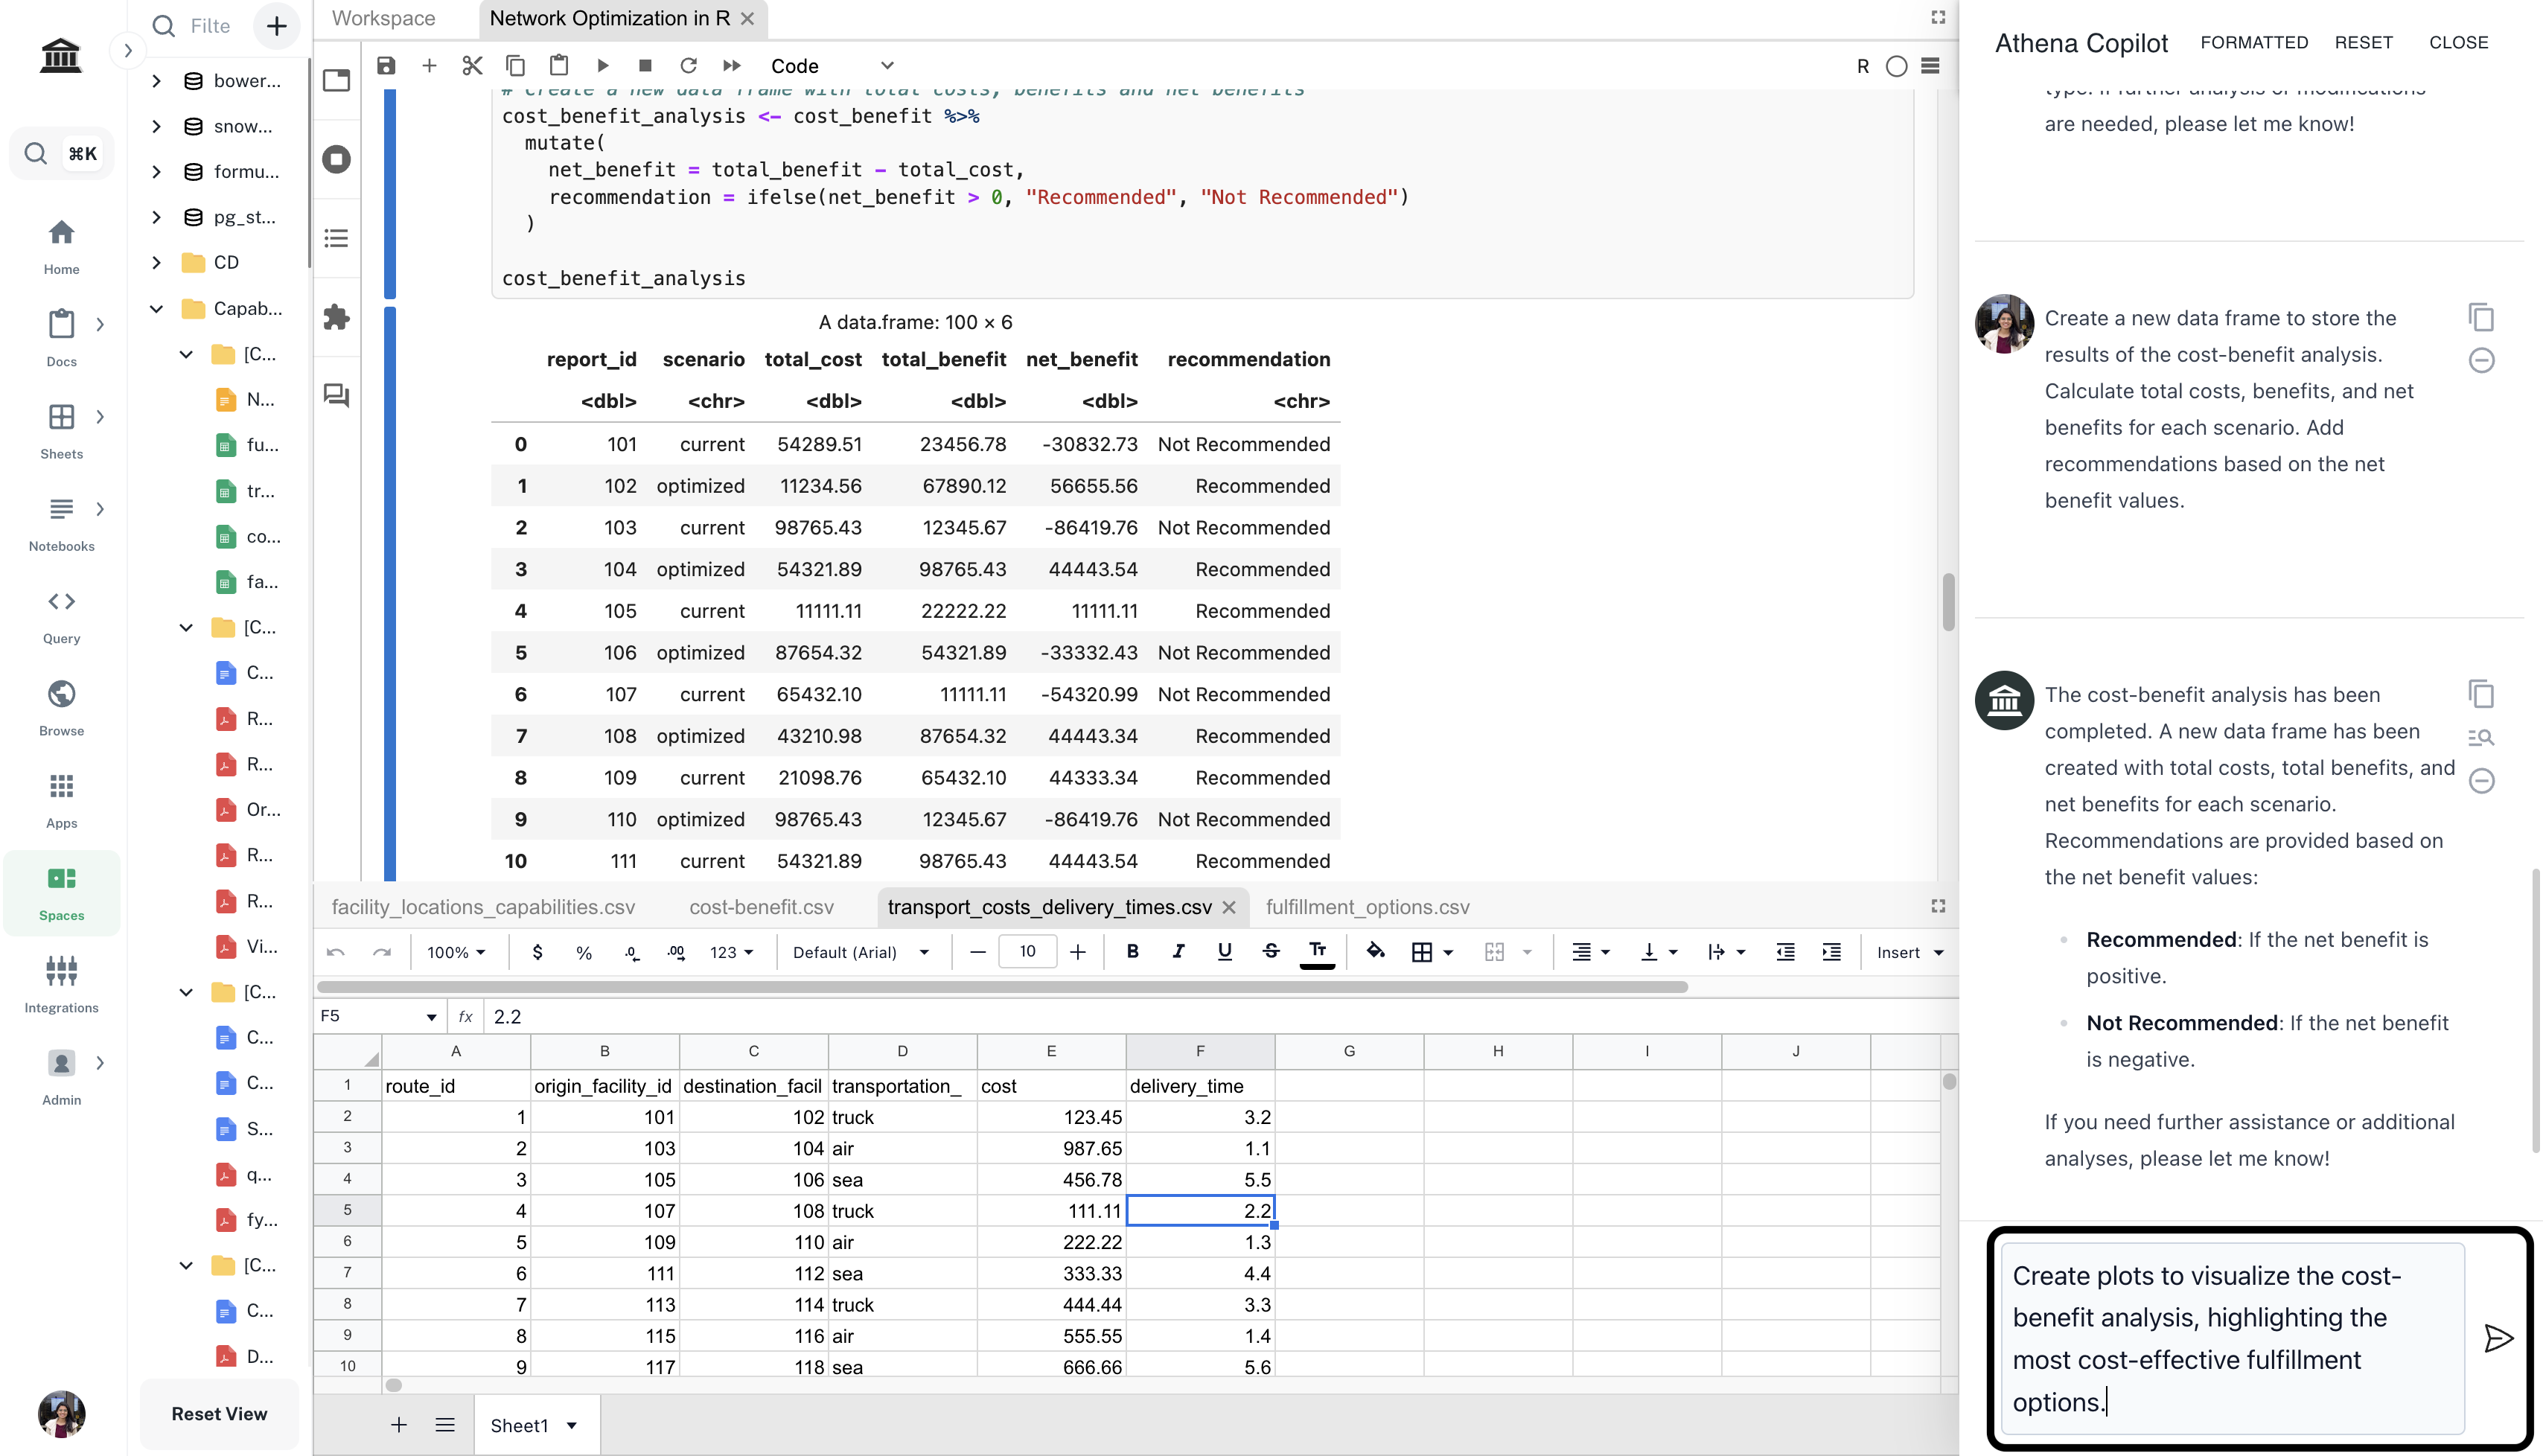Image resolution: width=2543 pixels, height=1456 pixels.
Task: Collapse the Capab... folder in file tree
Action: (157, 308)
